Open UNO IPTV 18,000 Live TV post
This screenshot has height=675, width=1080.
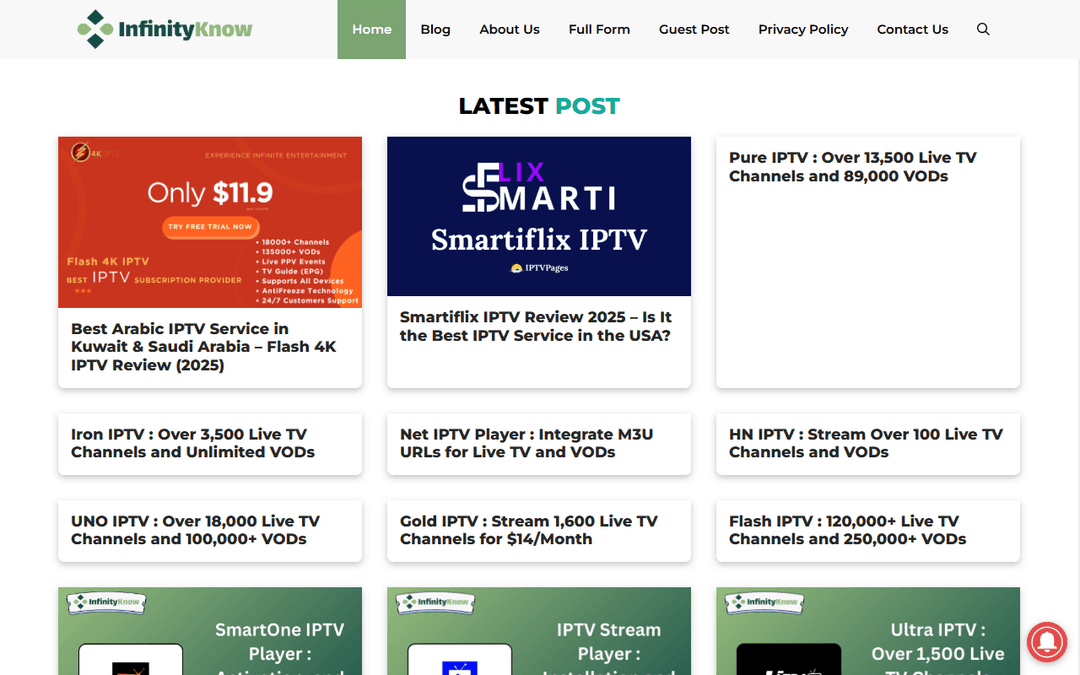click(x=195, y=530)
